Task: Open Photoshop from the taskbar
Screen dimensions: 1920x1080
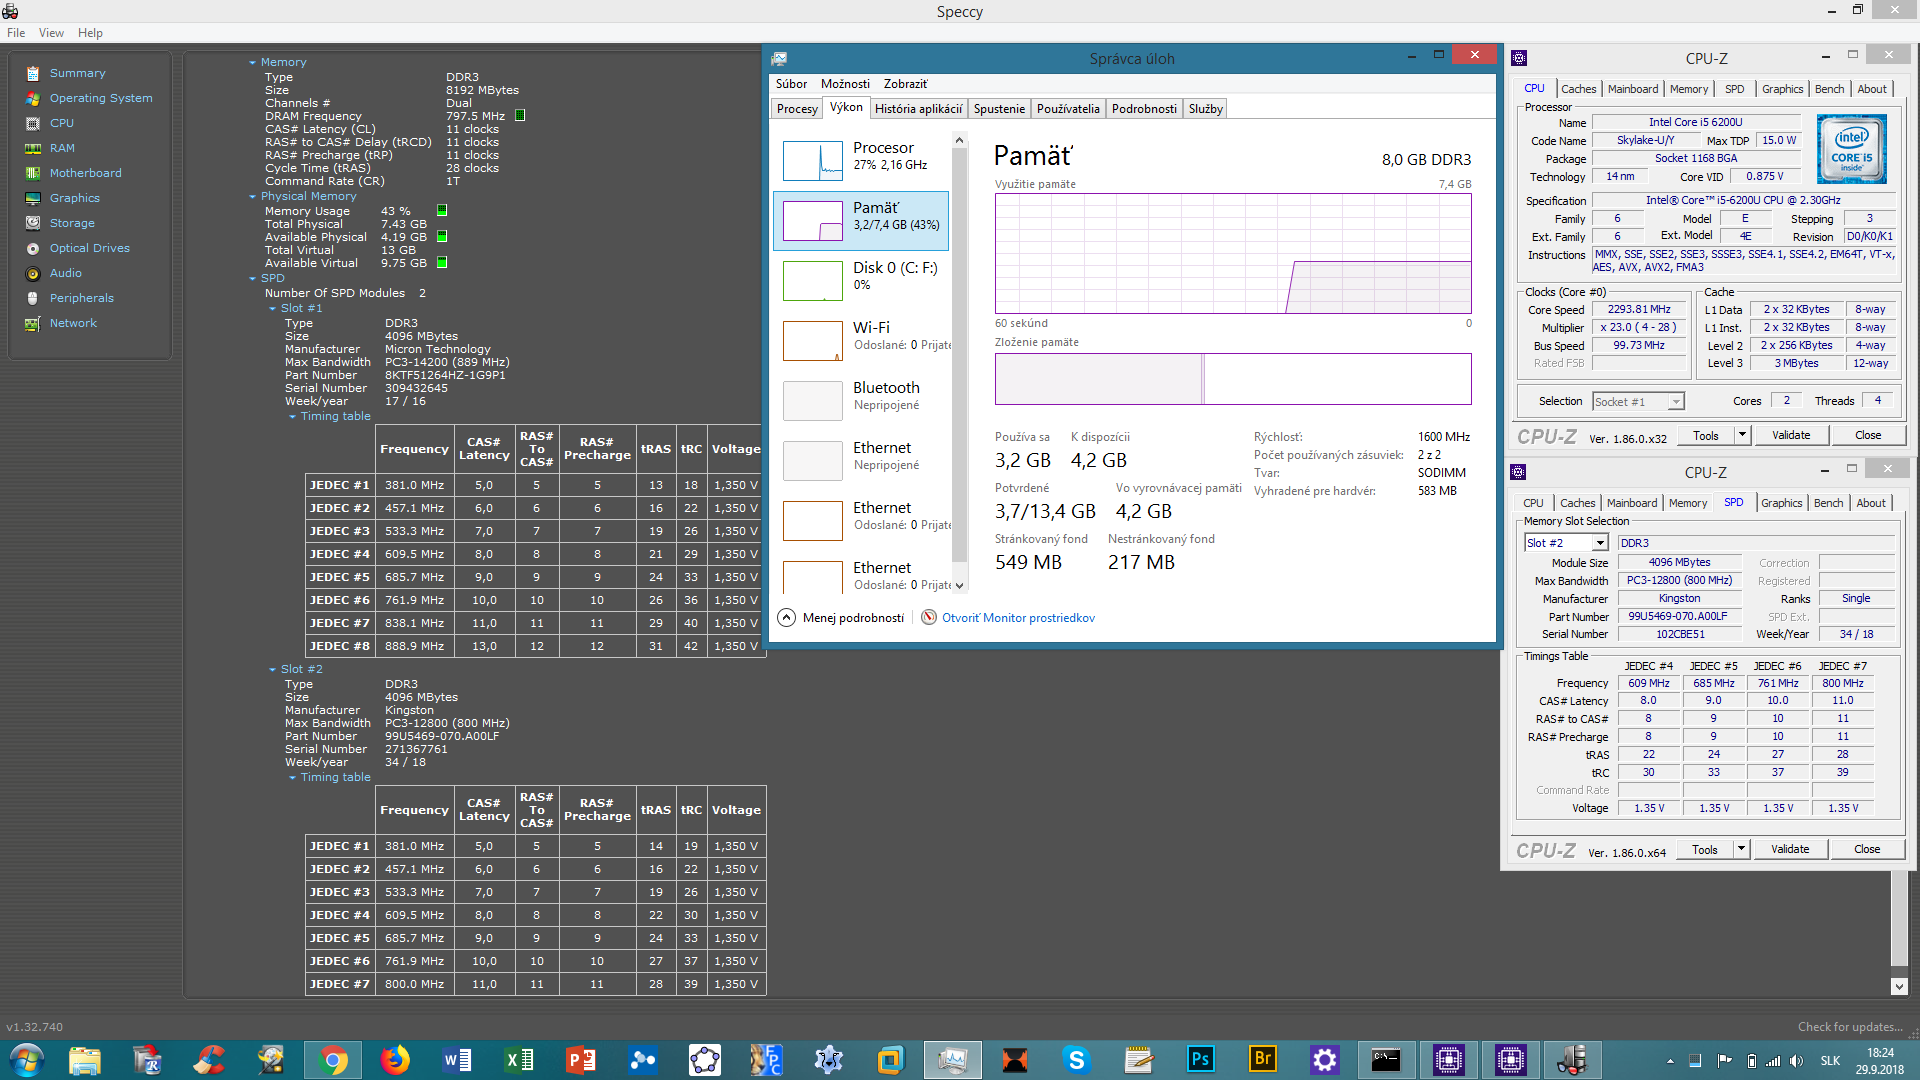Action: [1201, 1059]
